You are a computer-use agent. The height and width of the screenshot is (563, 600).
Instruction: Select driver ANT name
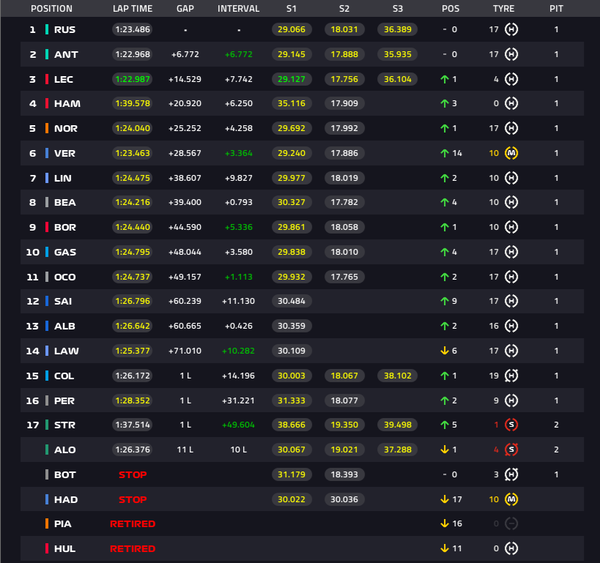click(x=66, y=54)
